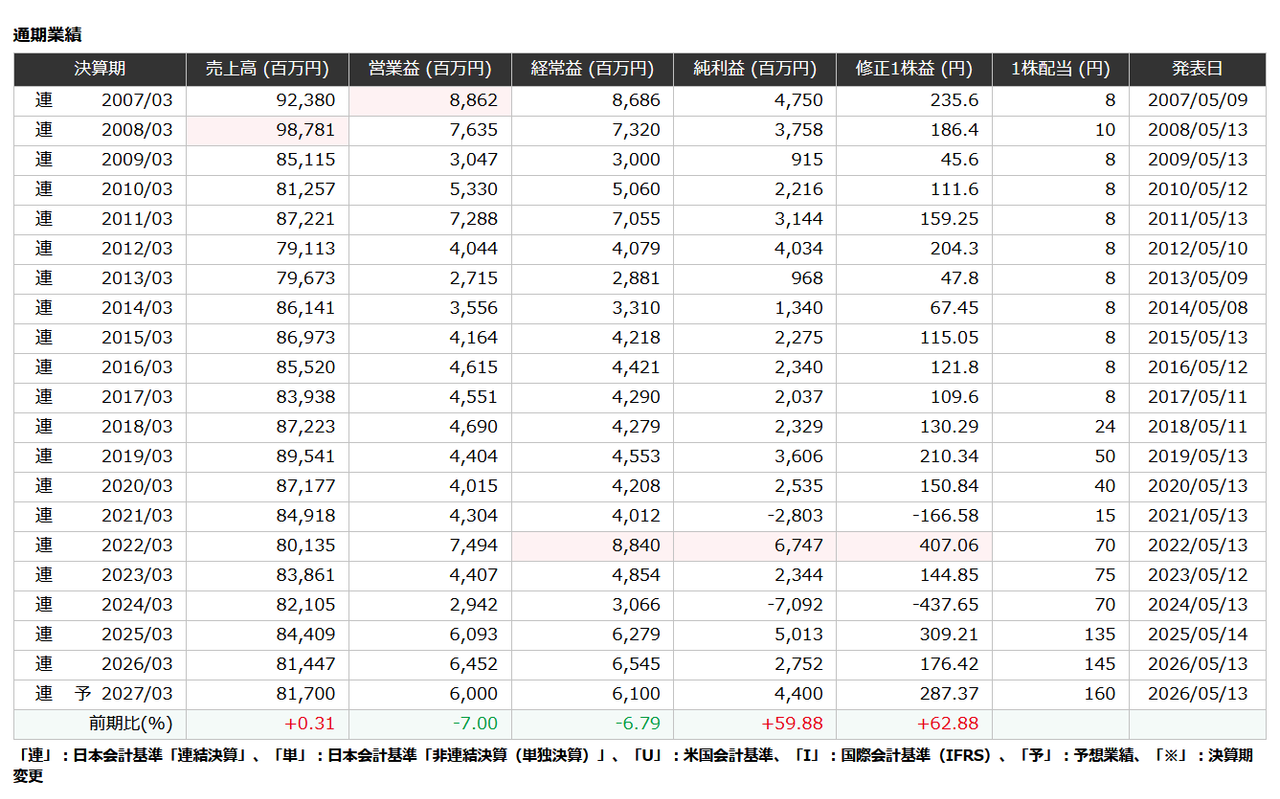Click announcement date 2019/05/13
This screenshot has width=1280, height=799.
click(x=1198, y=456)
